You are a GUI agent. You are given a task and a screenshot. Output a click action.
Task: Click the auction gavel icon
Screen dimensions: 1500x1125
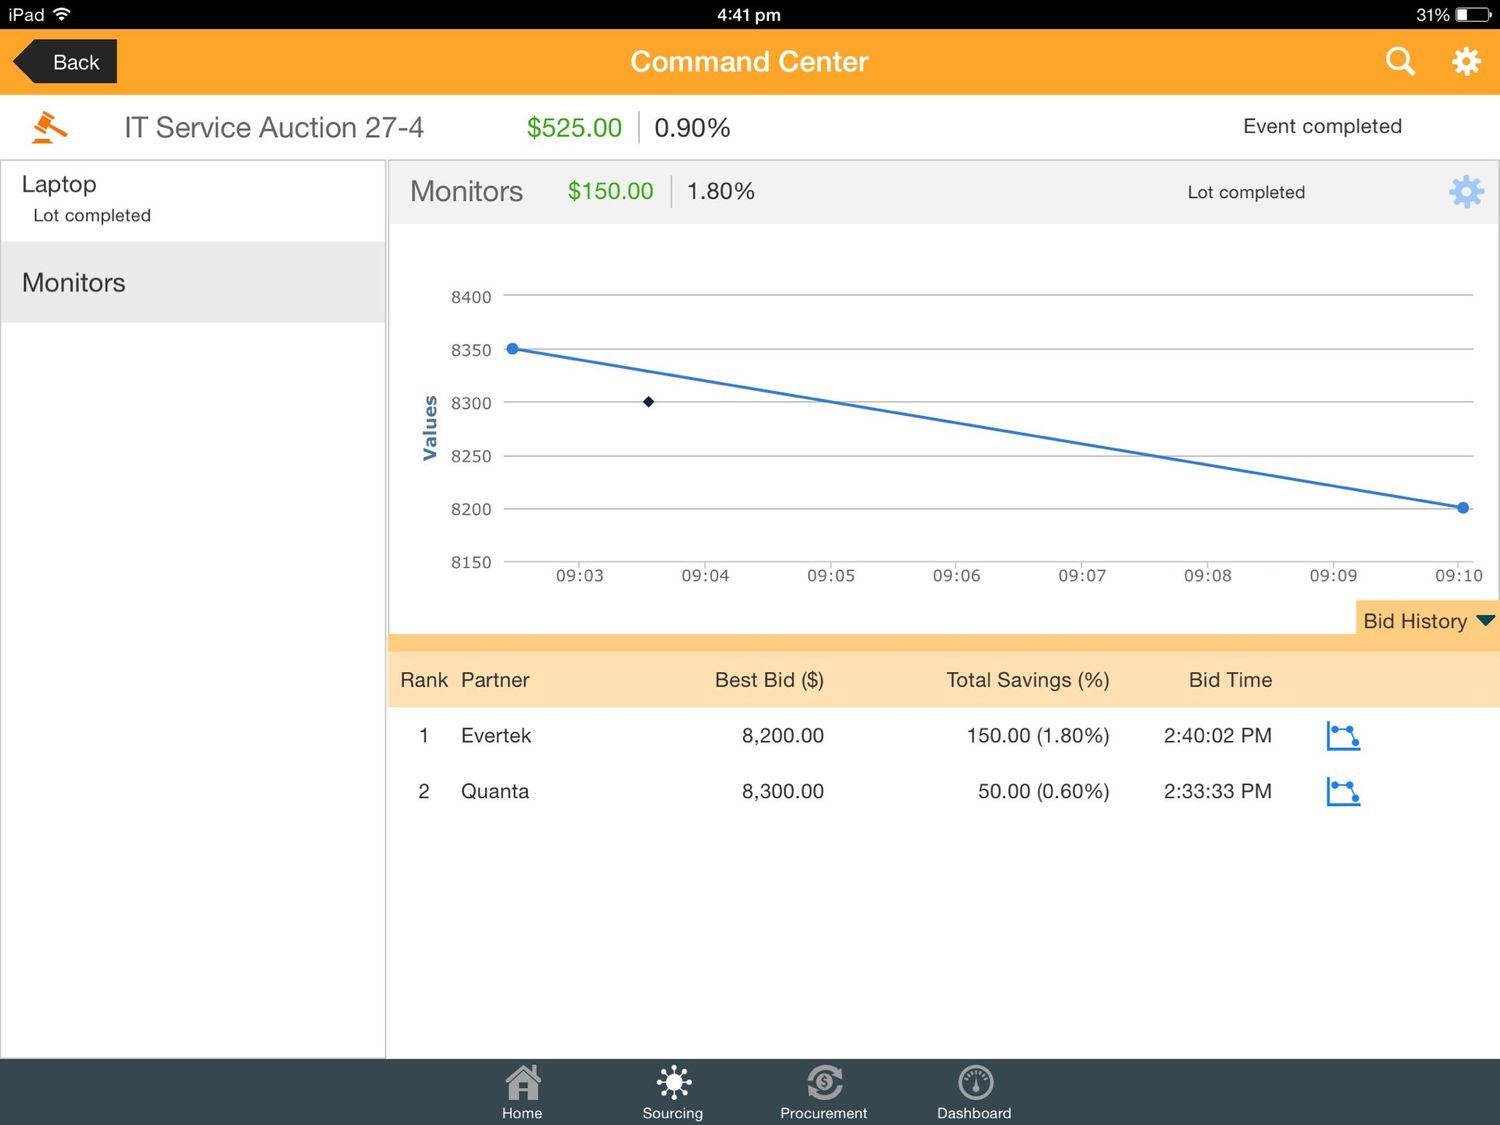point(47,127)
